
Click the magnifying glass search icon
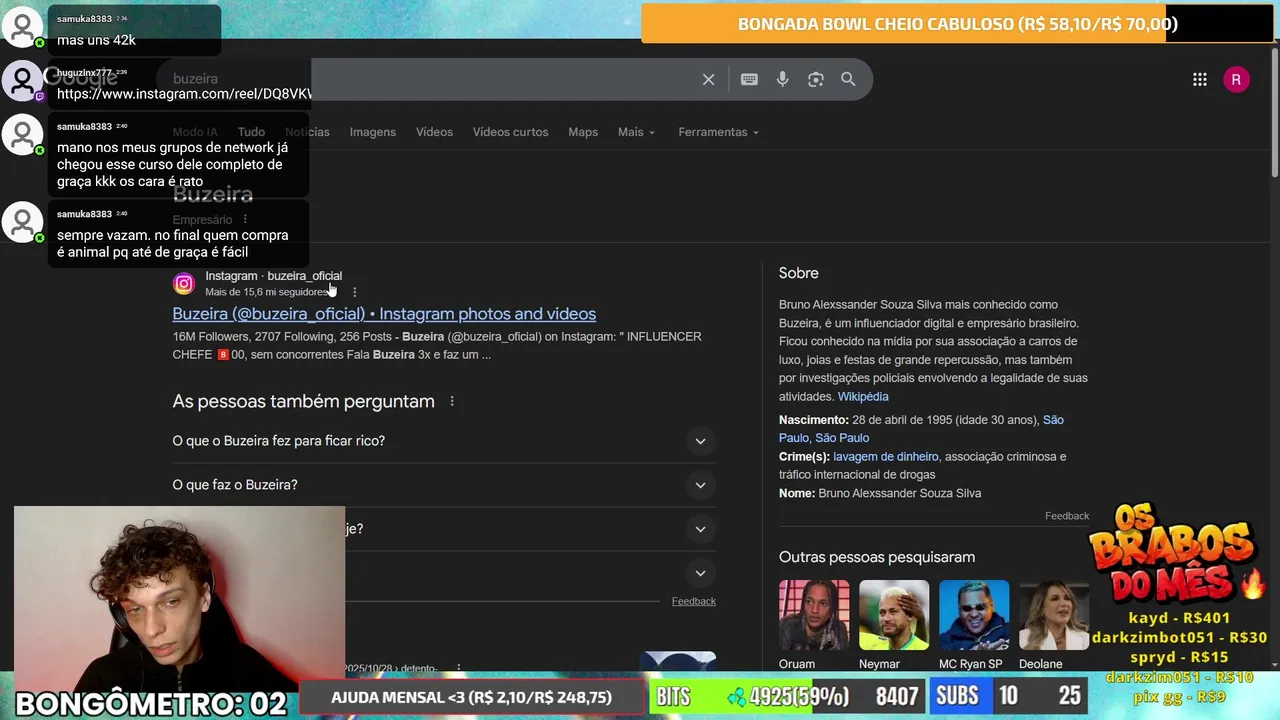point(848,79)
